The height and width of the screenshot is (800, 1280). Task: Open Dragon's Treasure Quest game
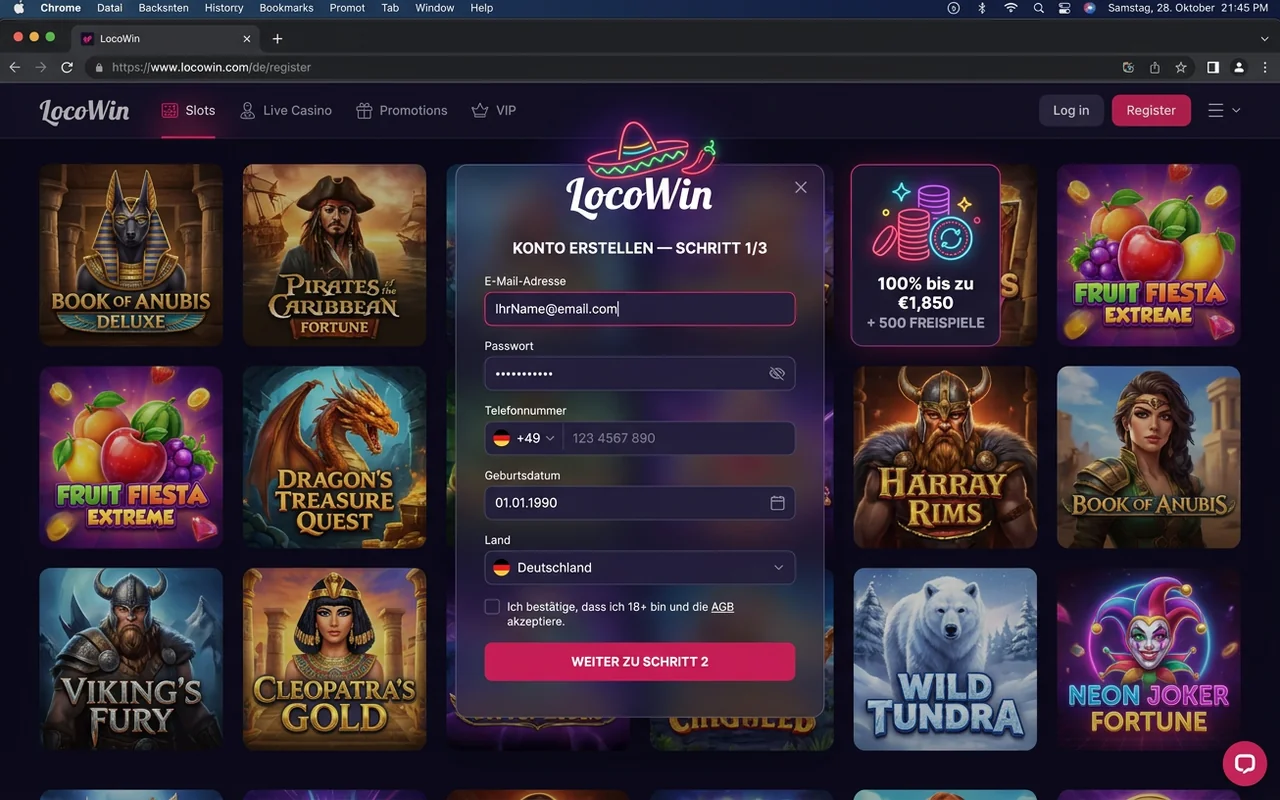click(334, 457)
